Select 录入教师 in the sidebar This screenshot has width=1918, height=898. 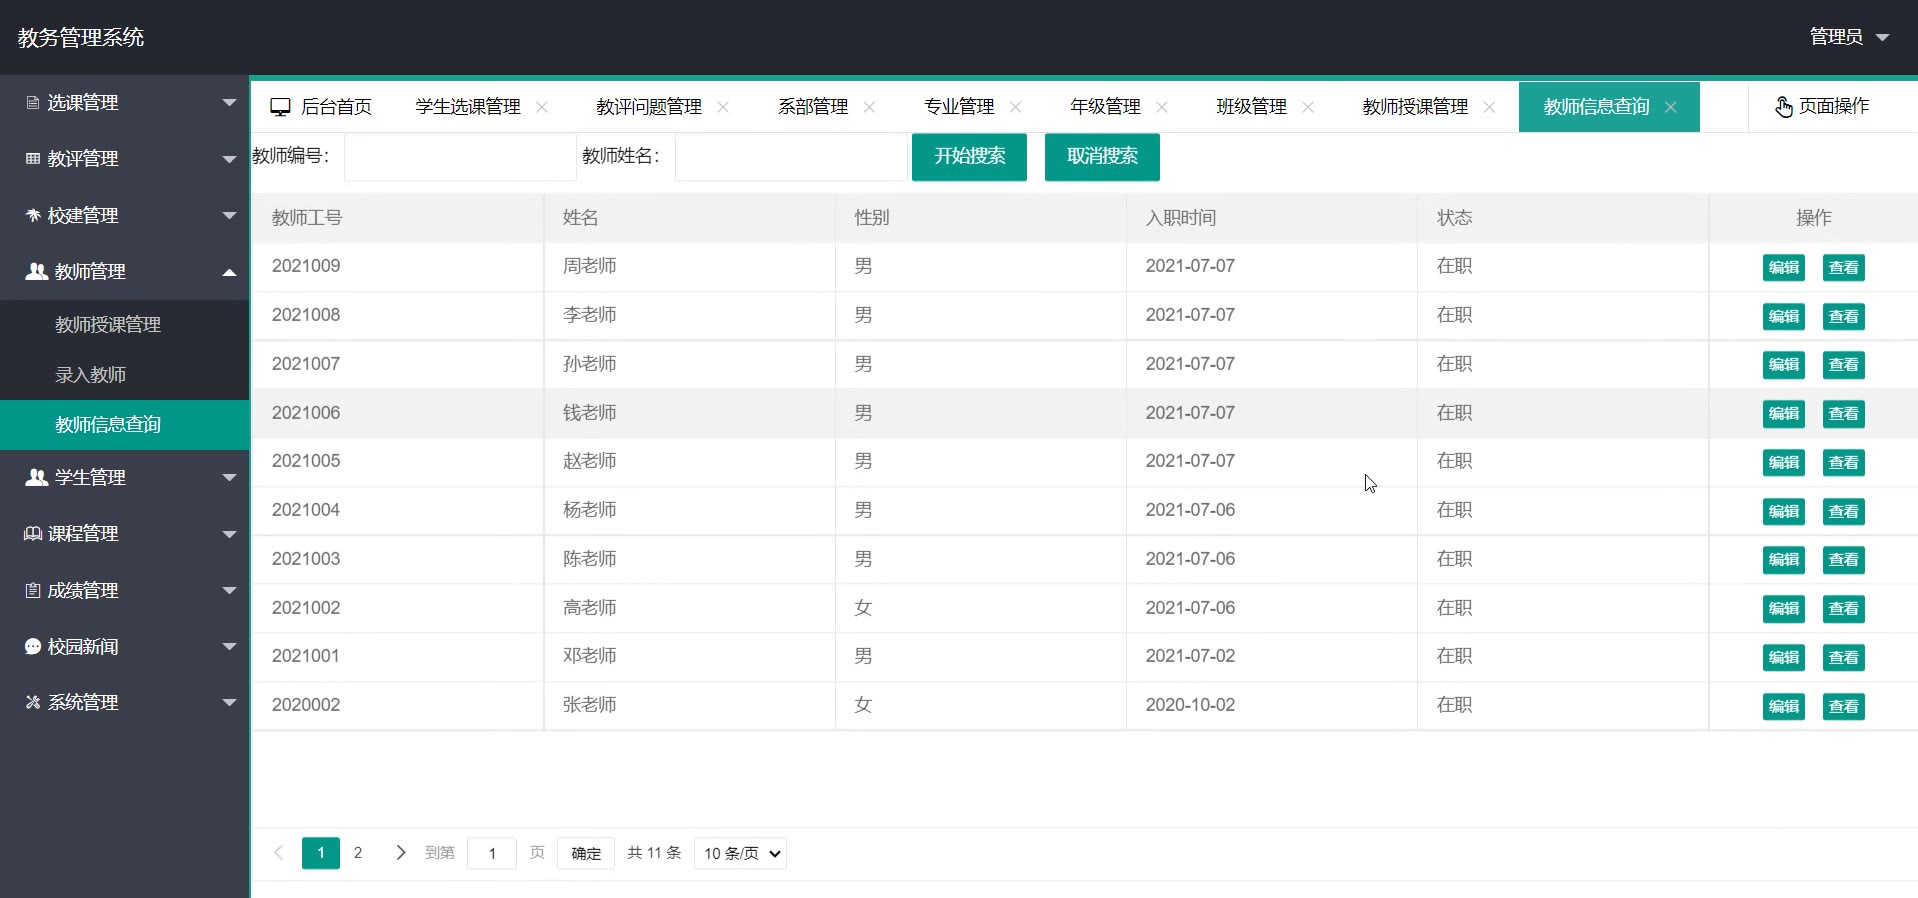tap(91, 375)
